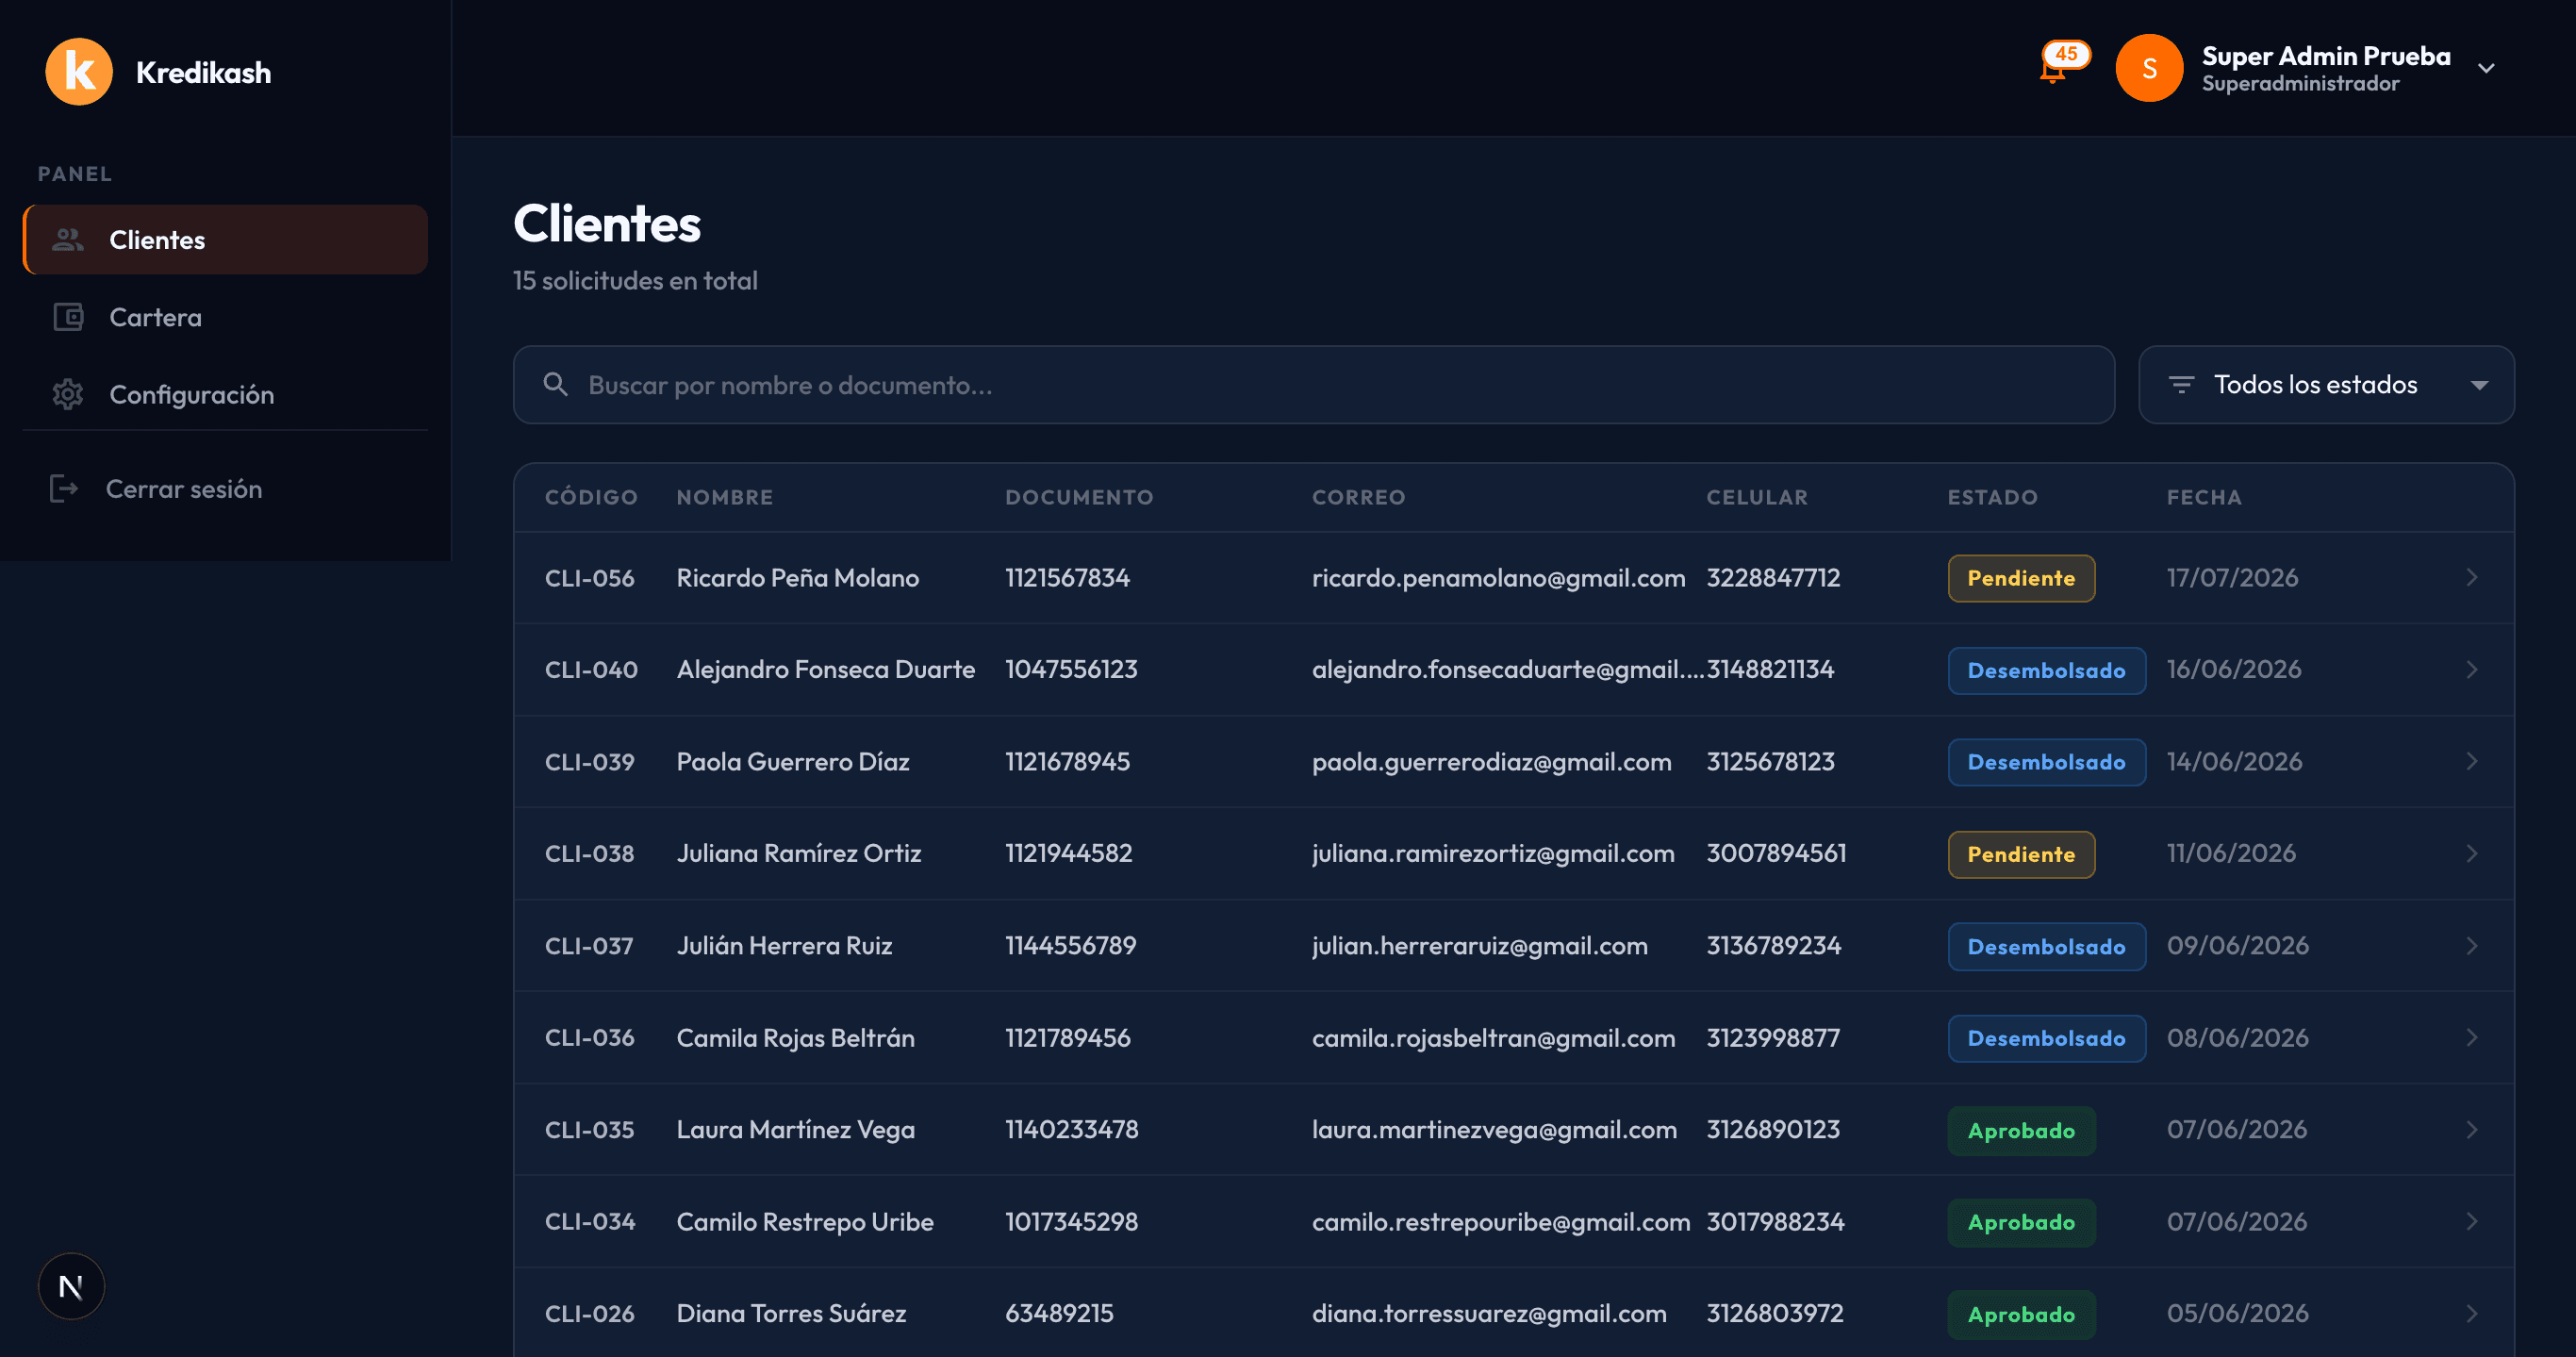Select Cerrar sesión to log out
The height and width of the screenshot is (1357, 2576).
tap(226, 488)
